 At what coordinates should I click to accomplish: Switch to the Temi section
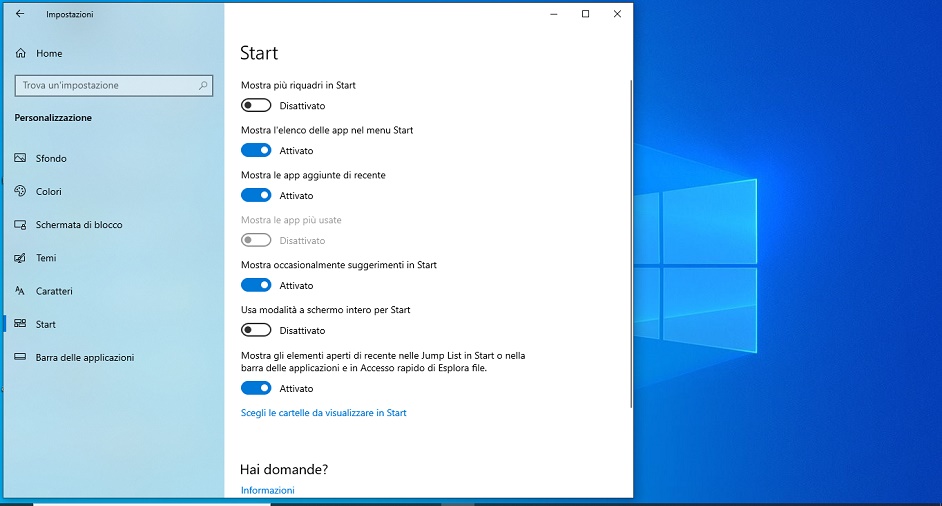[x=46, y=258]
